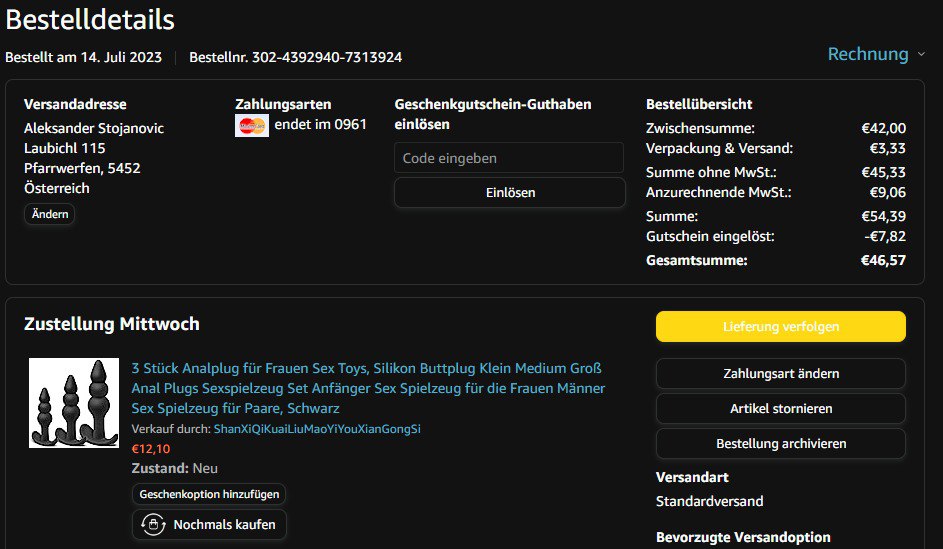Archive order using Bestellung archivieren
Viewport: 943px width, 549px height.
point(780,444)
